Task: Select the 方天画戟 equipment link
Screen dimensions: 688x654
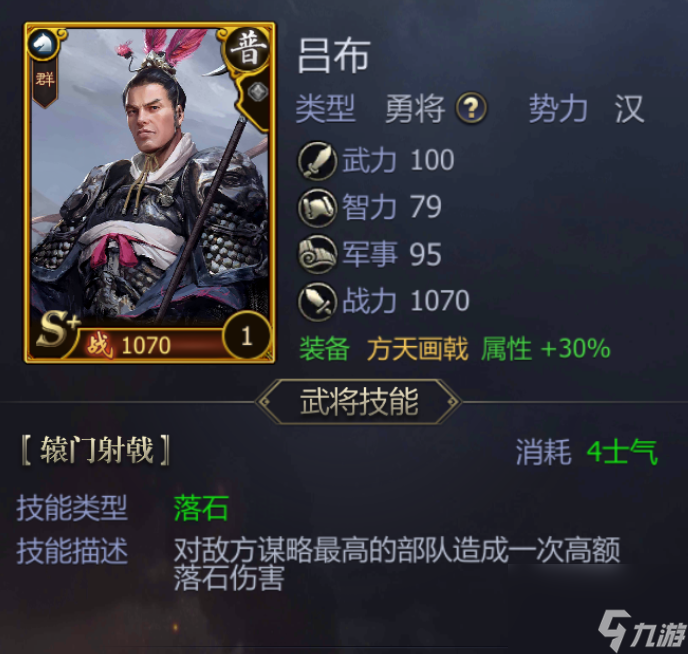Action: click(x=418, y=349)
